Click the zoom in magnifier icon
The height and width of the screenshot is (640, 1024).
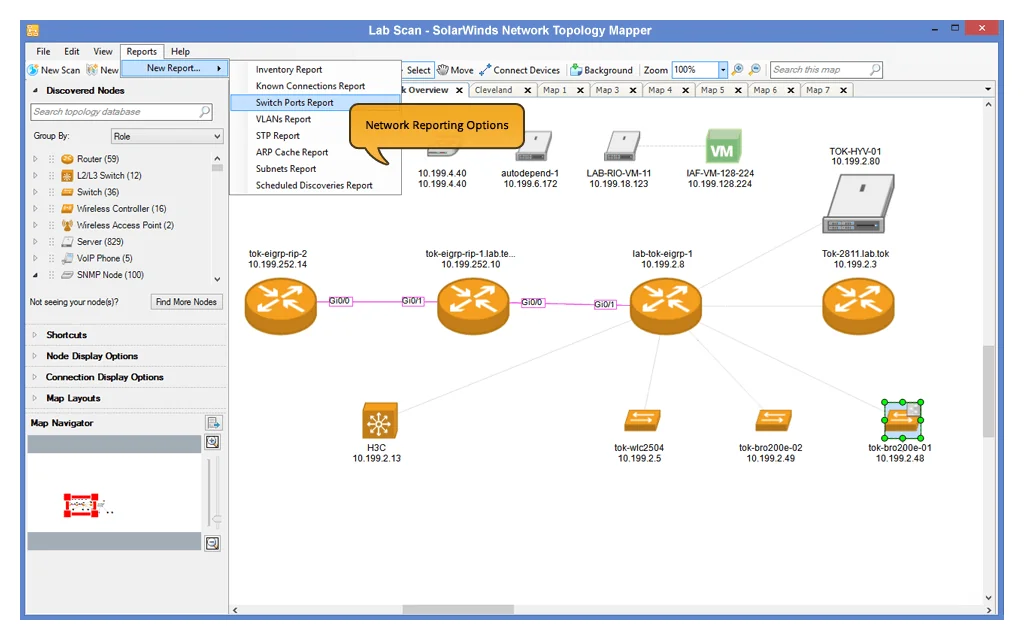point(737,70)
